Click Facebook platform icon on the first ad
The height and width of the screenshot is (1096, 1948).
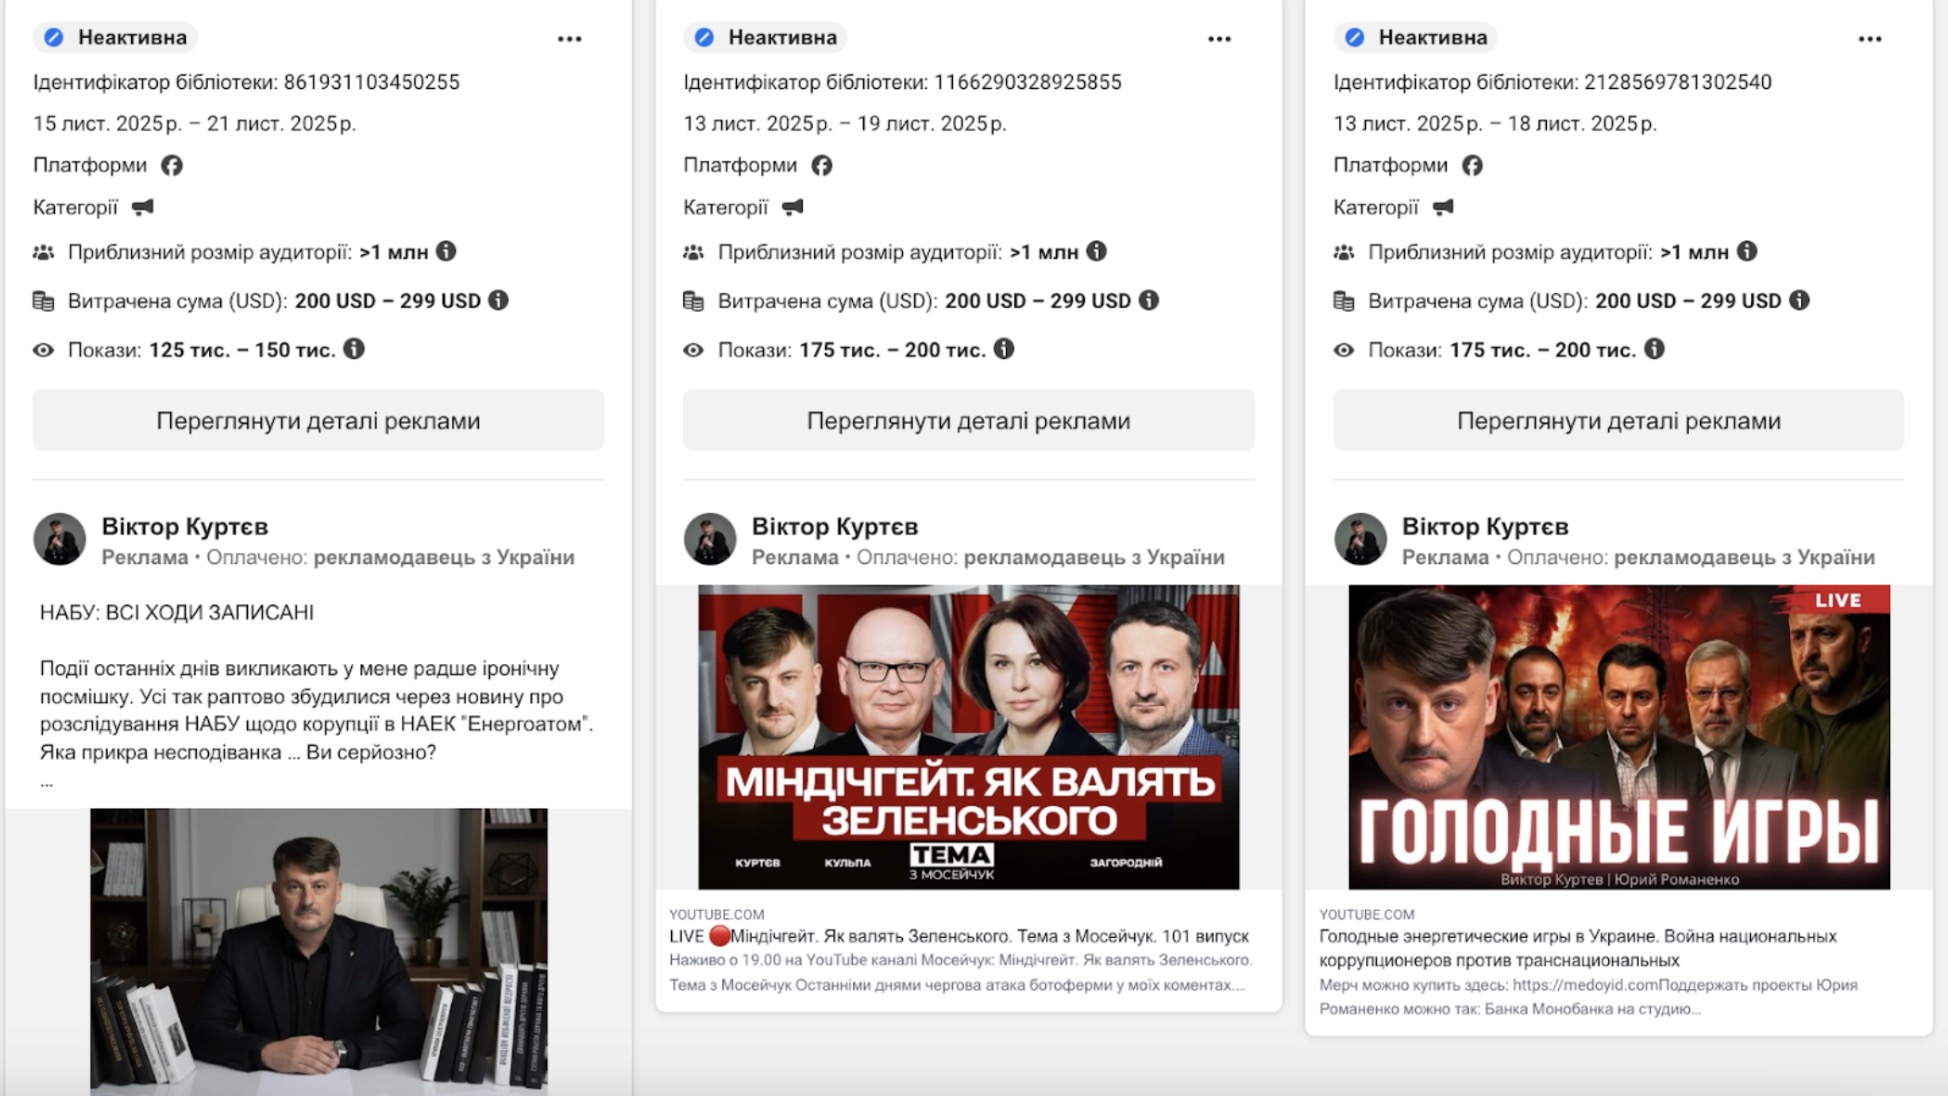pos(172,165)
